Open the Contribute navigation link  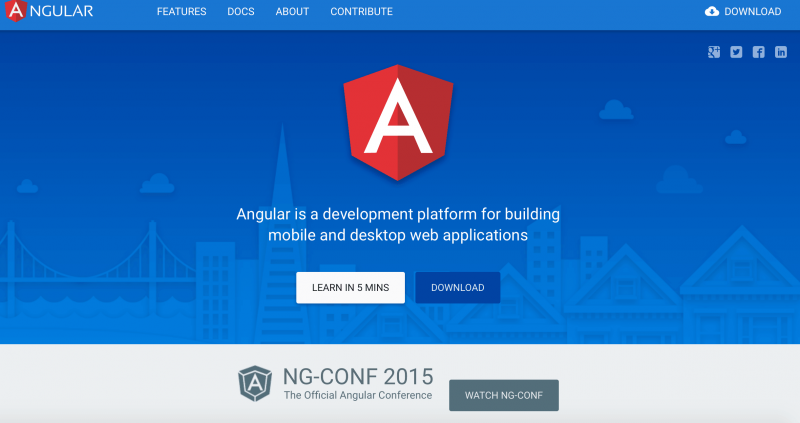[361, 12]
